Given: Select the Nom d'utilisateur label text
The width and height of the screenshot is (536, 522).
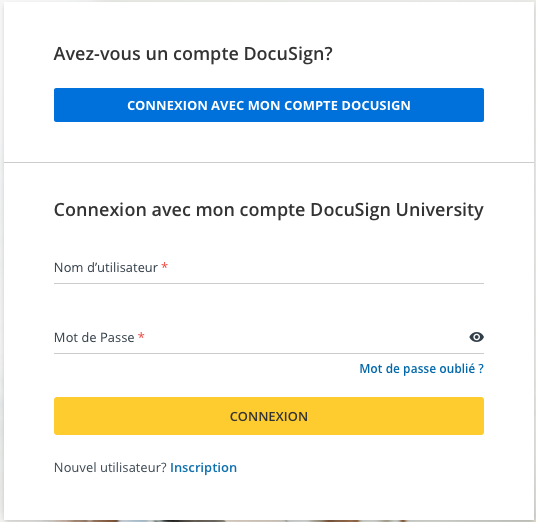Looking at the screenshot, I should tap(106, 267).
